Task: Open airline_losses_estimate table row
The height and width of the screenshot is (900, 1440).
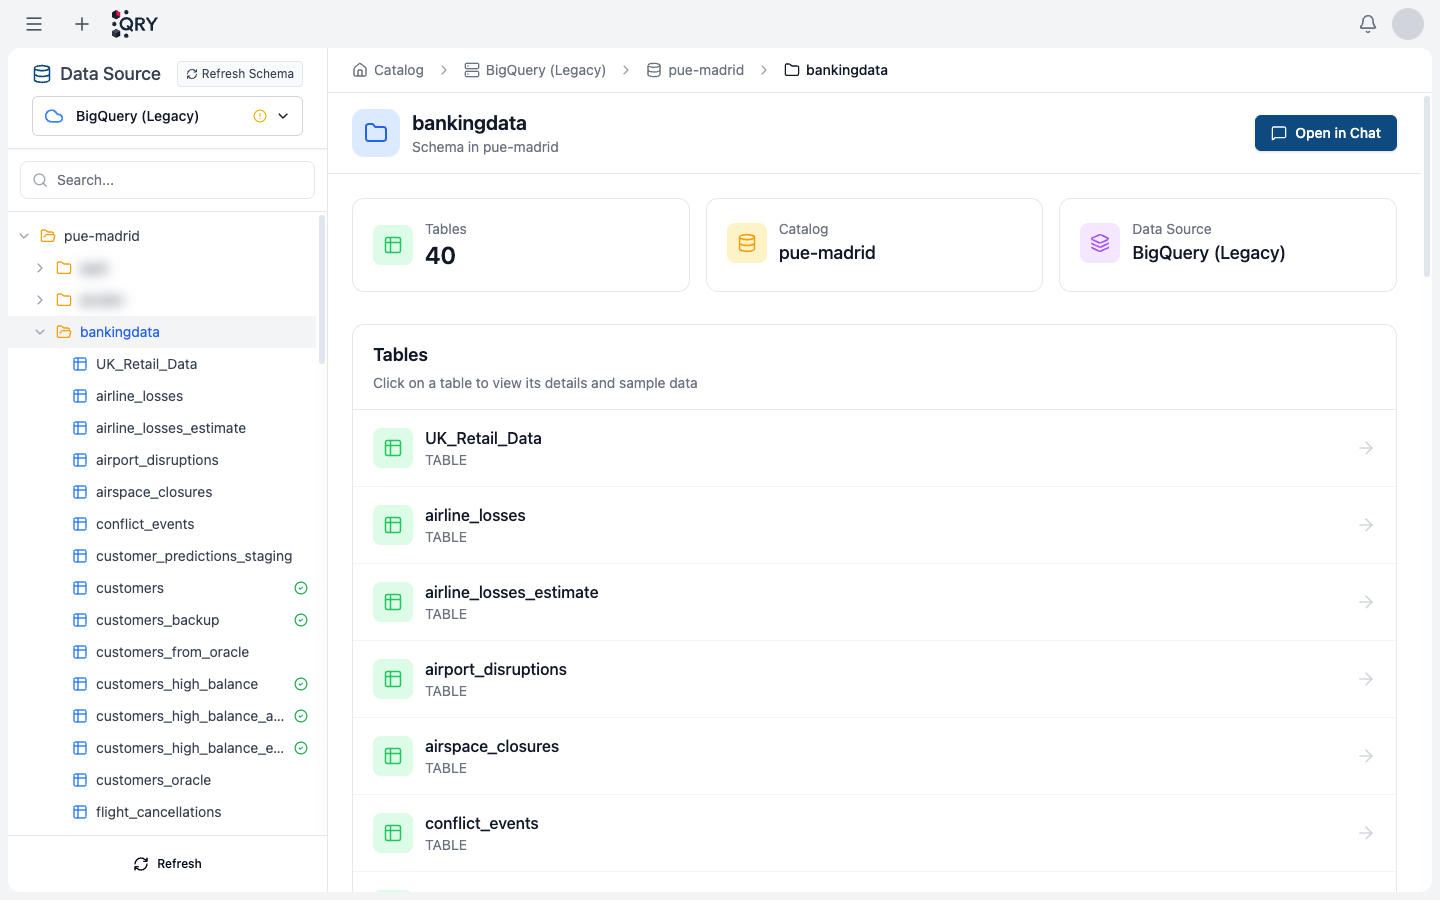Action: click(874, 602)
